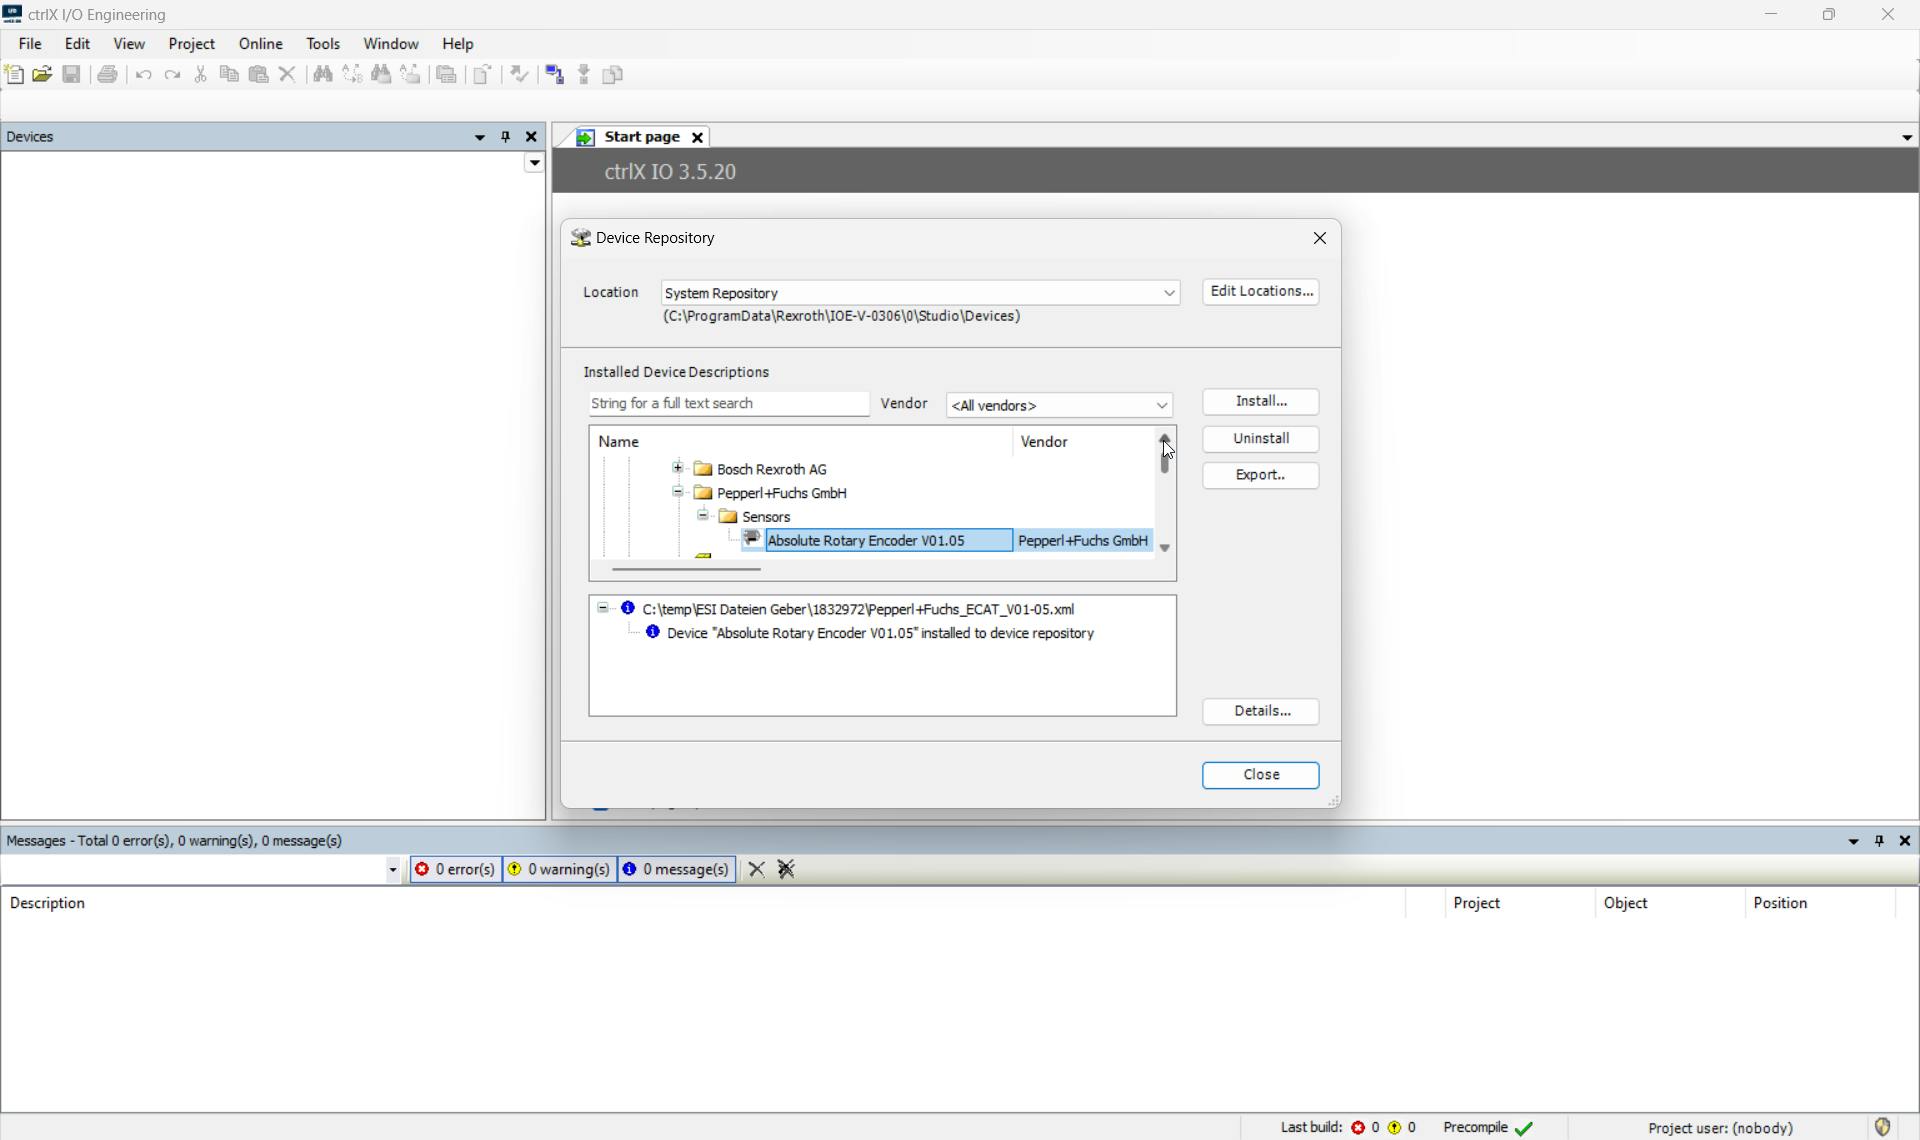Click the blue network scan toolbar icon
Viewport: 1920px width, 1140px height.
554,75
